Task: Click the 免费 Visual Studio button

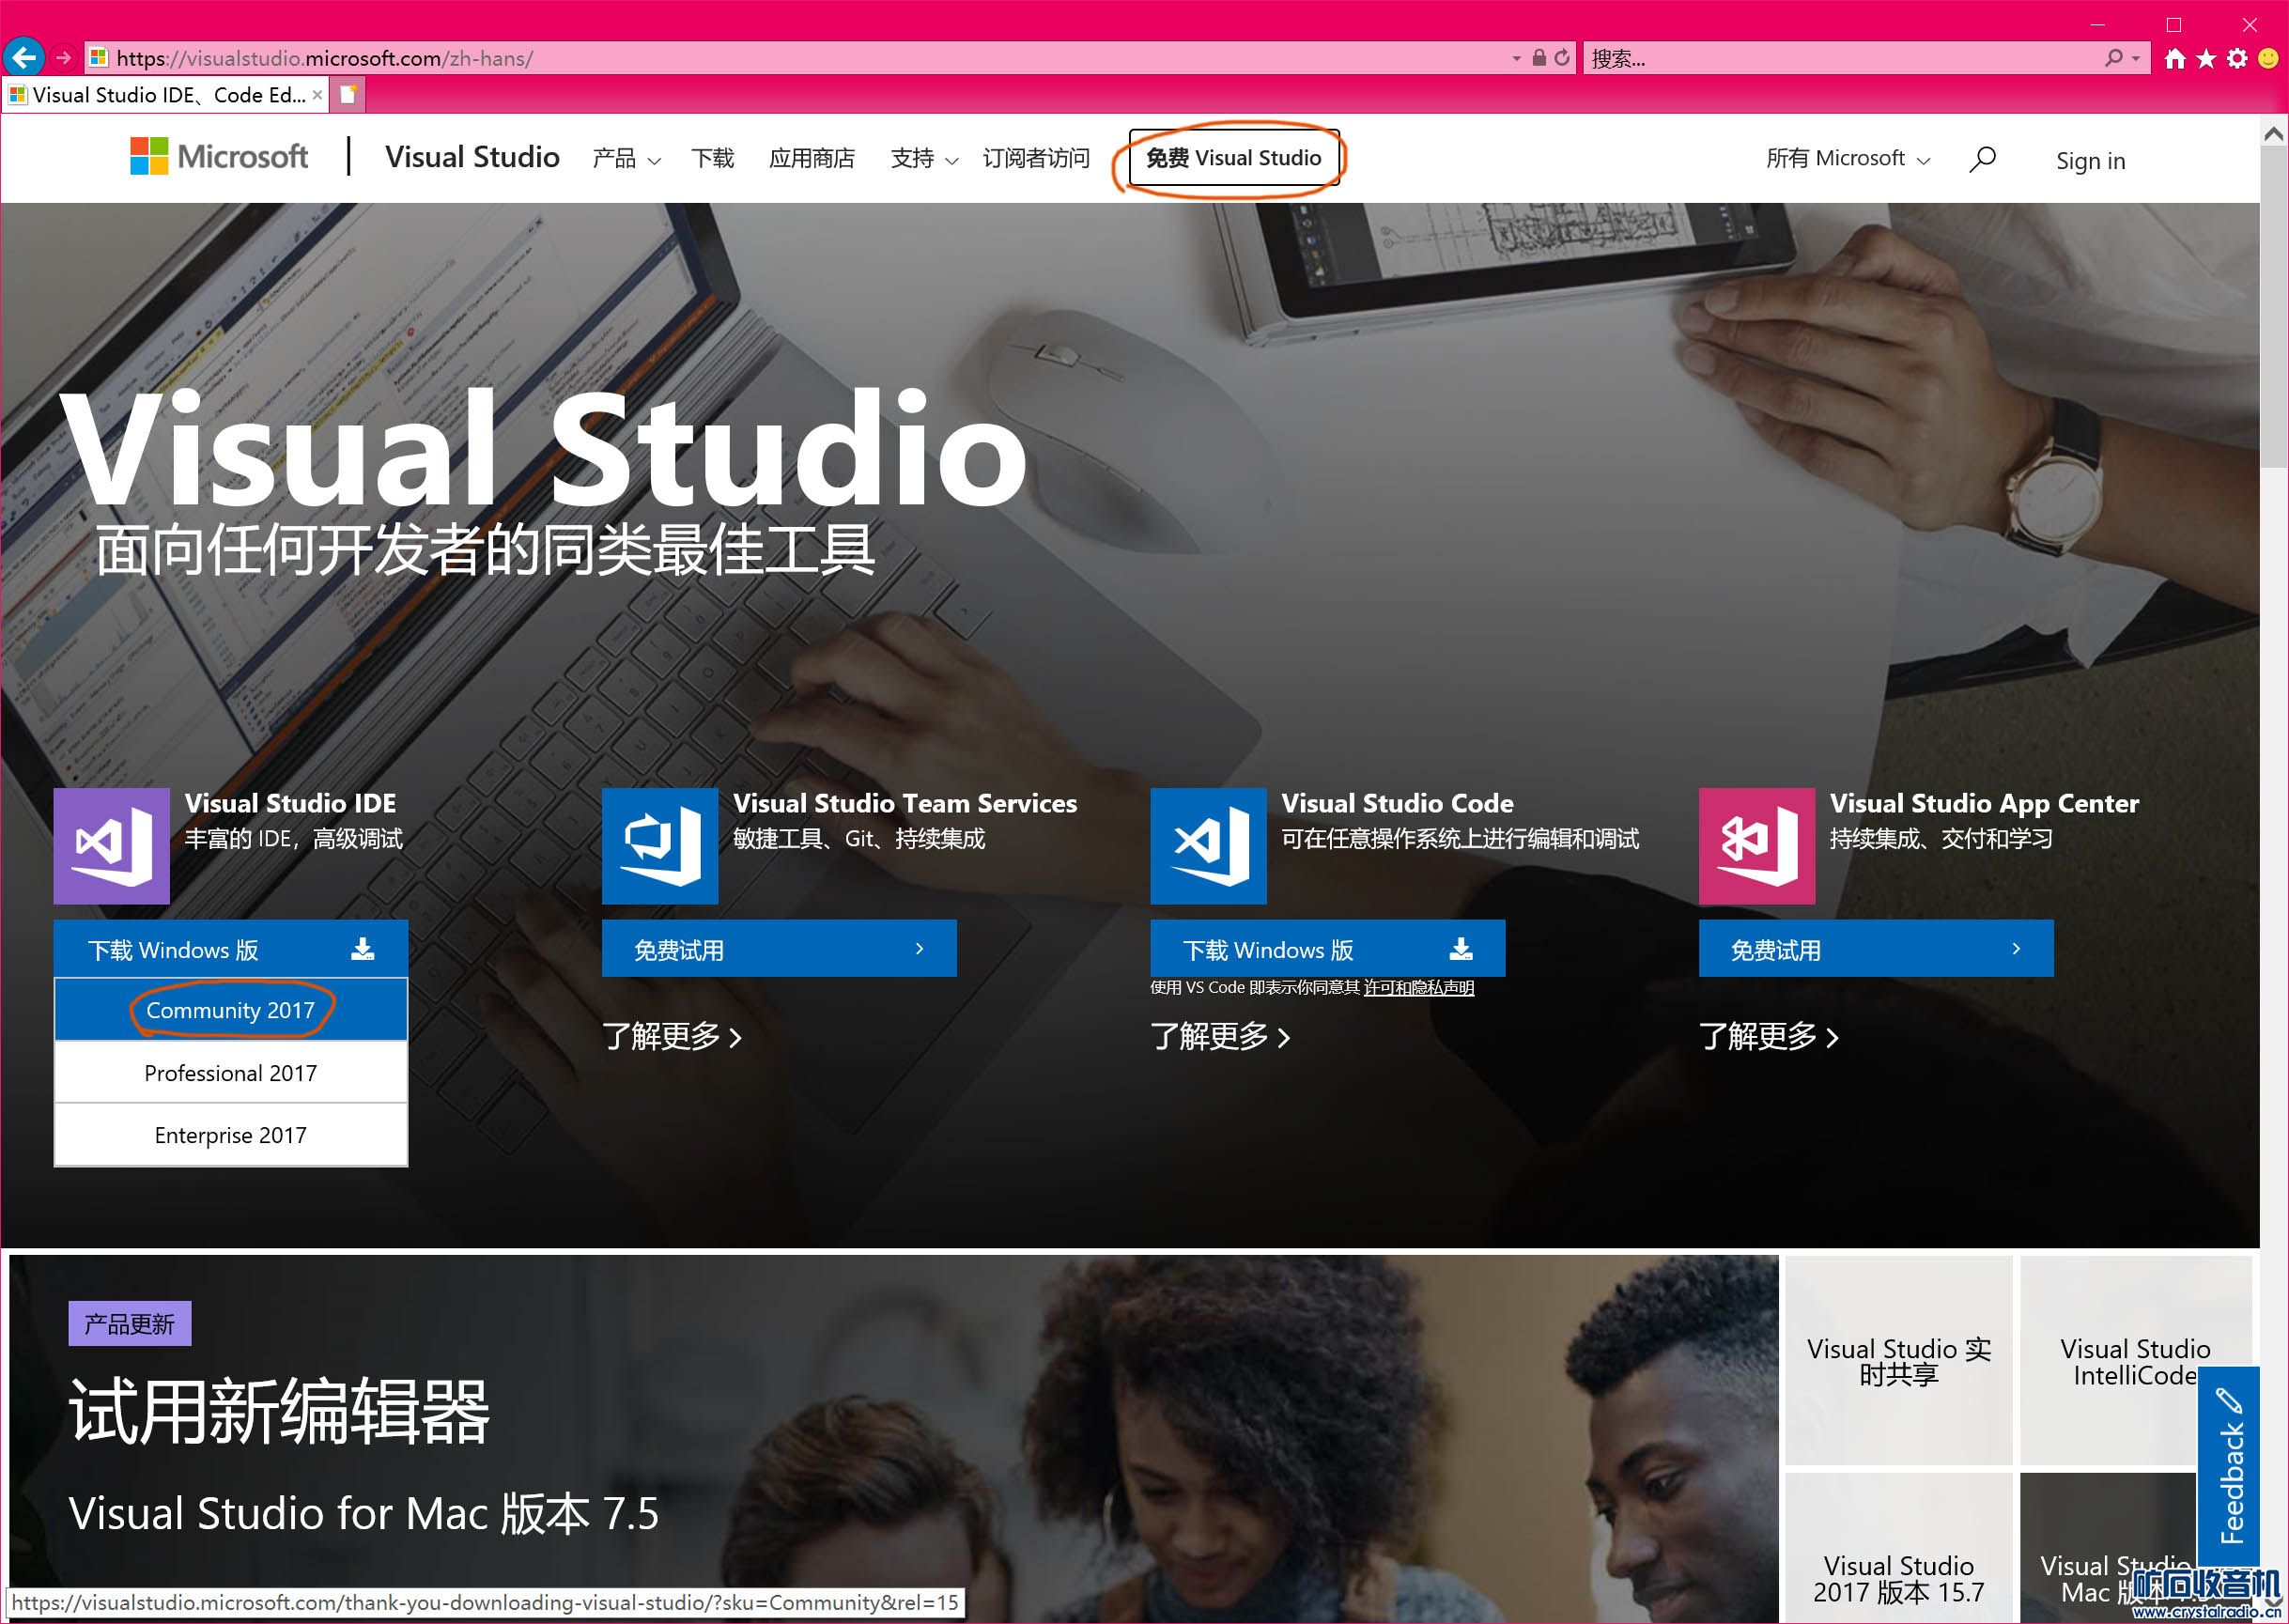Action: pos(1233,158)
